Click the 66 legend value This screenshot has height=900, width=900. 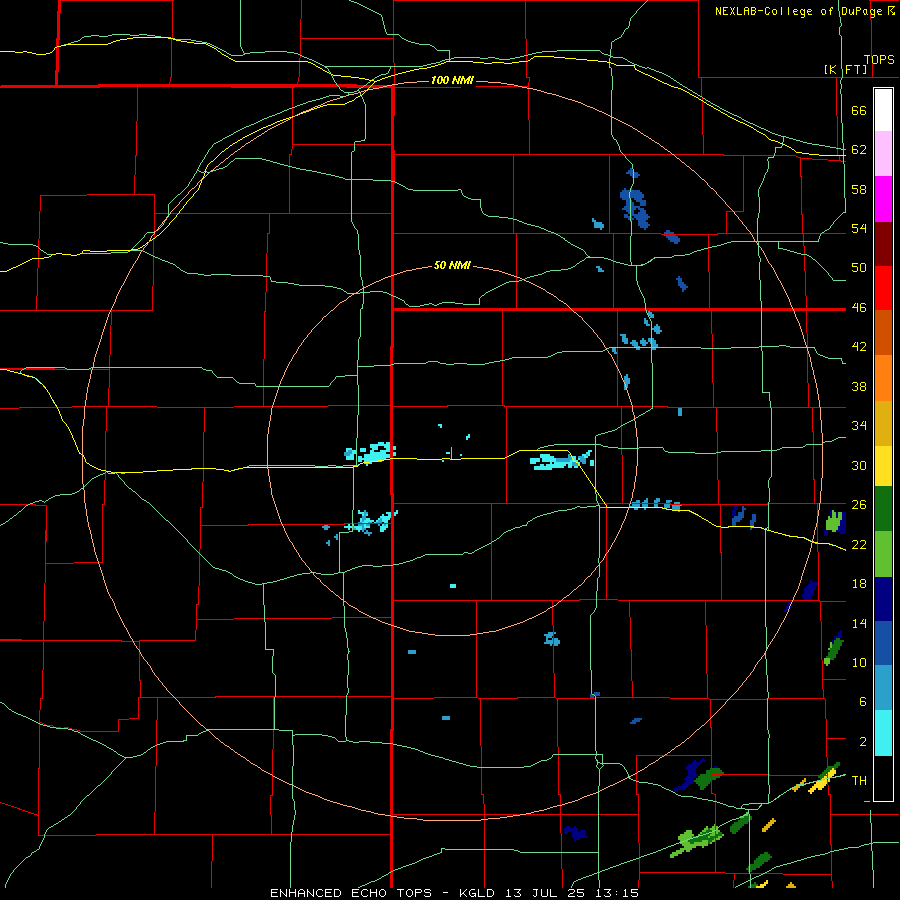(859, 111)
